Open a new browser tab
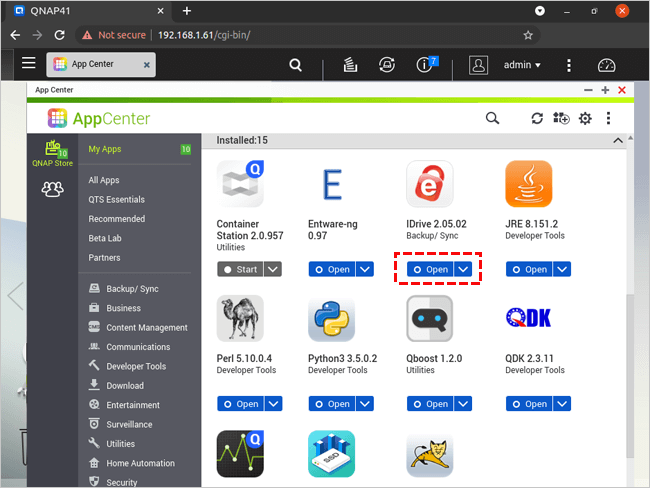The width and height of the screenshot is (650, 488). [x=187, y=11]
